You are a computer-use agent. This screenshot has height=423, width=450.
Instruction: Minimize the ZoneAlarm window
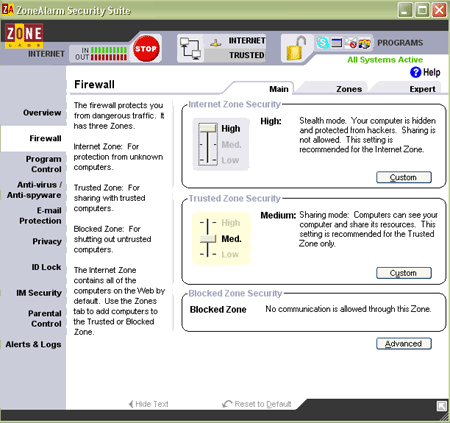click(x=405, y=10)
